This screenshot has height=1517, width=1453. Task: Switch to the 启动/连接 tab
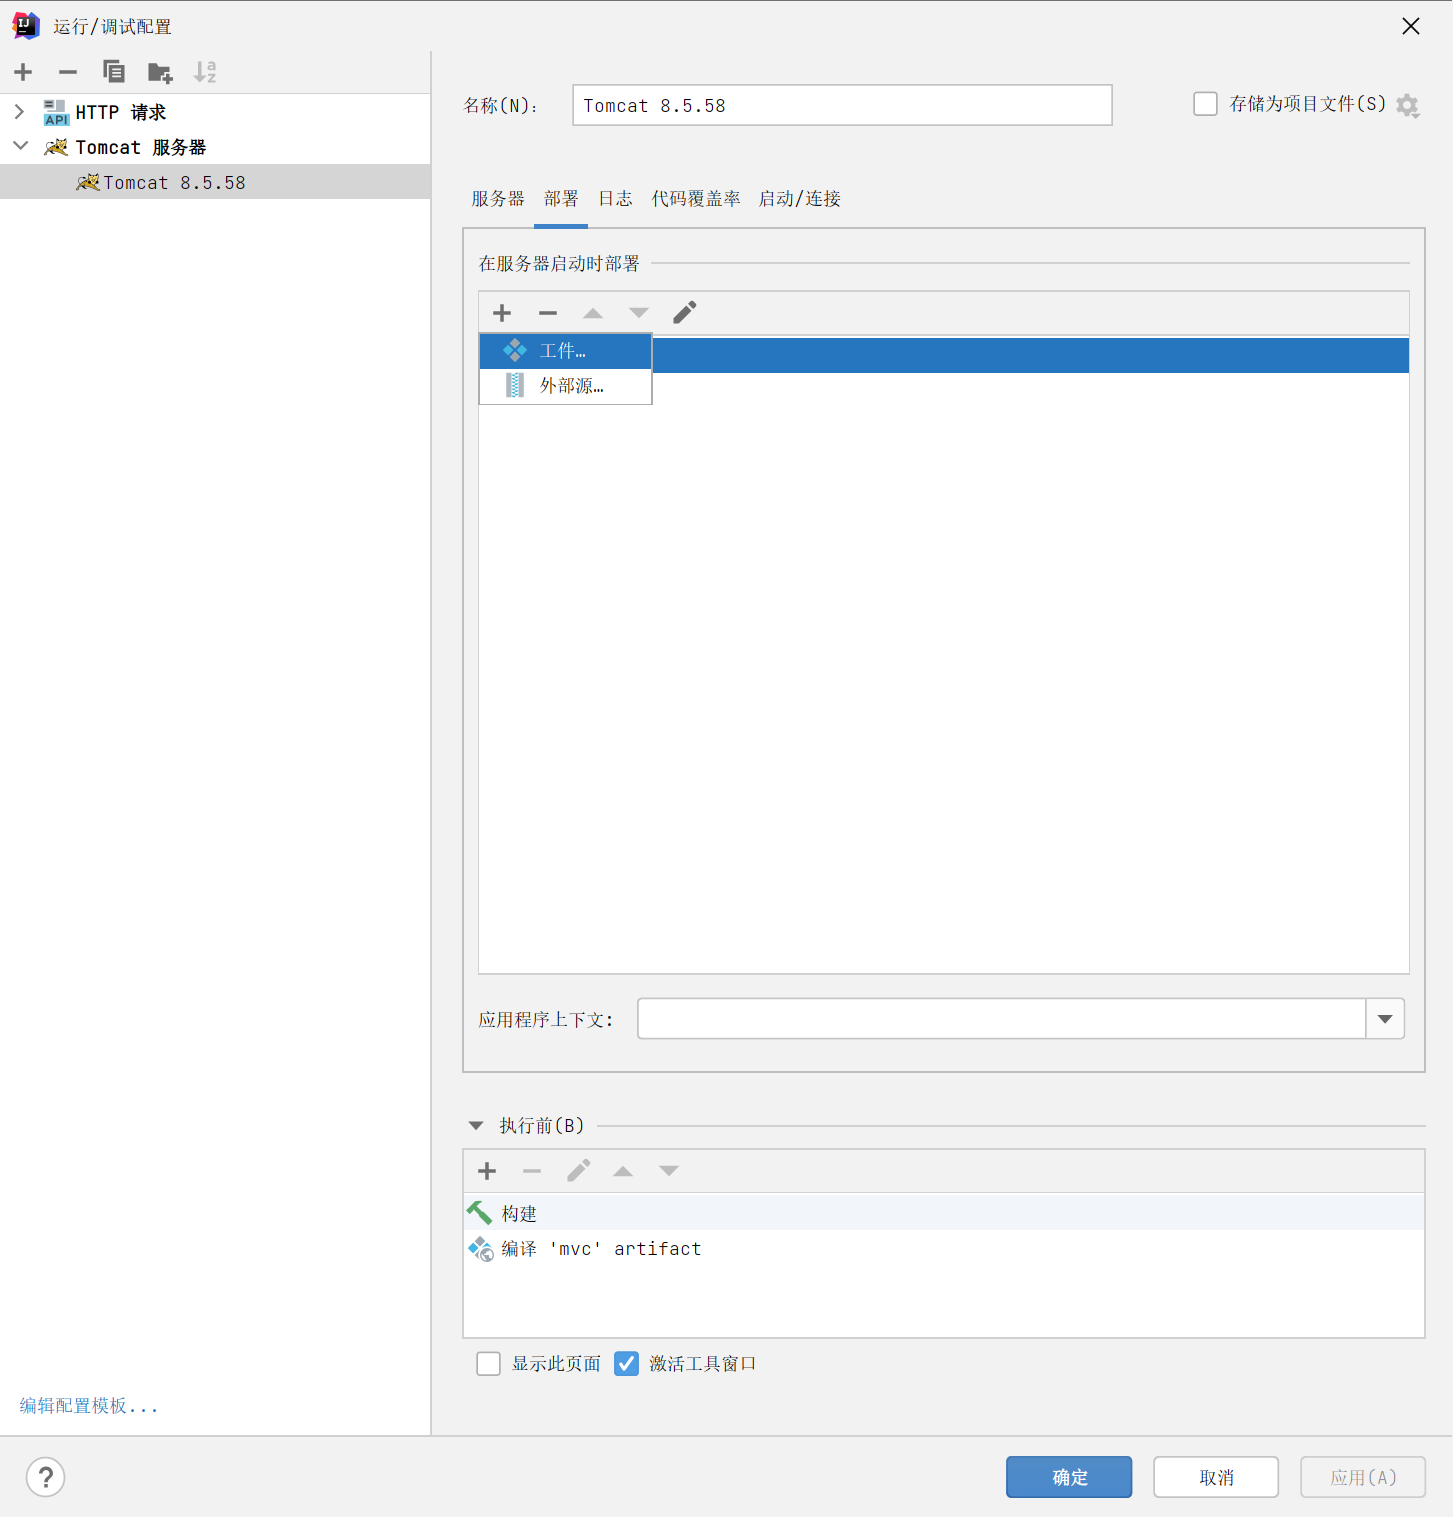coord(800,199)
